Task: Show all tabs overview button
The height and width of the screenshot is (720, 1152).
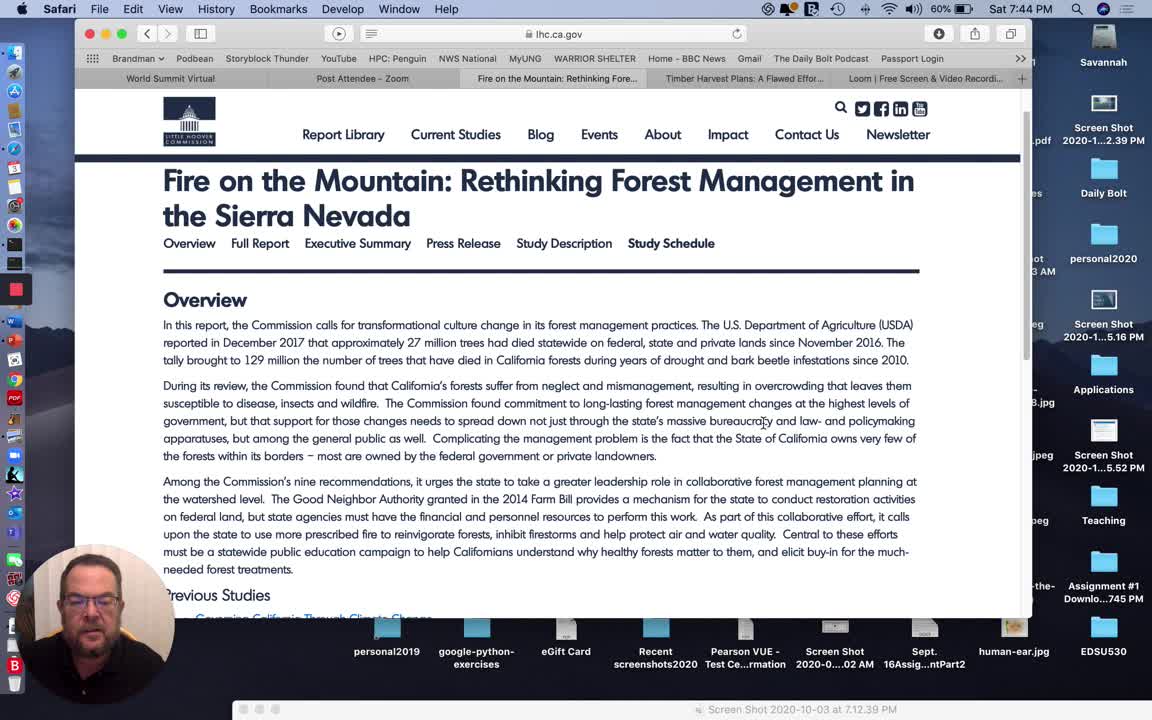Action: point(1011,34)
